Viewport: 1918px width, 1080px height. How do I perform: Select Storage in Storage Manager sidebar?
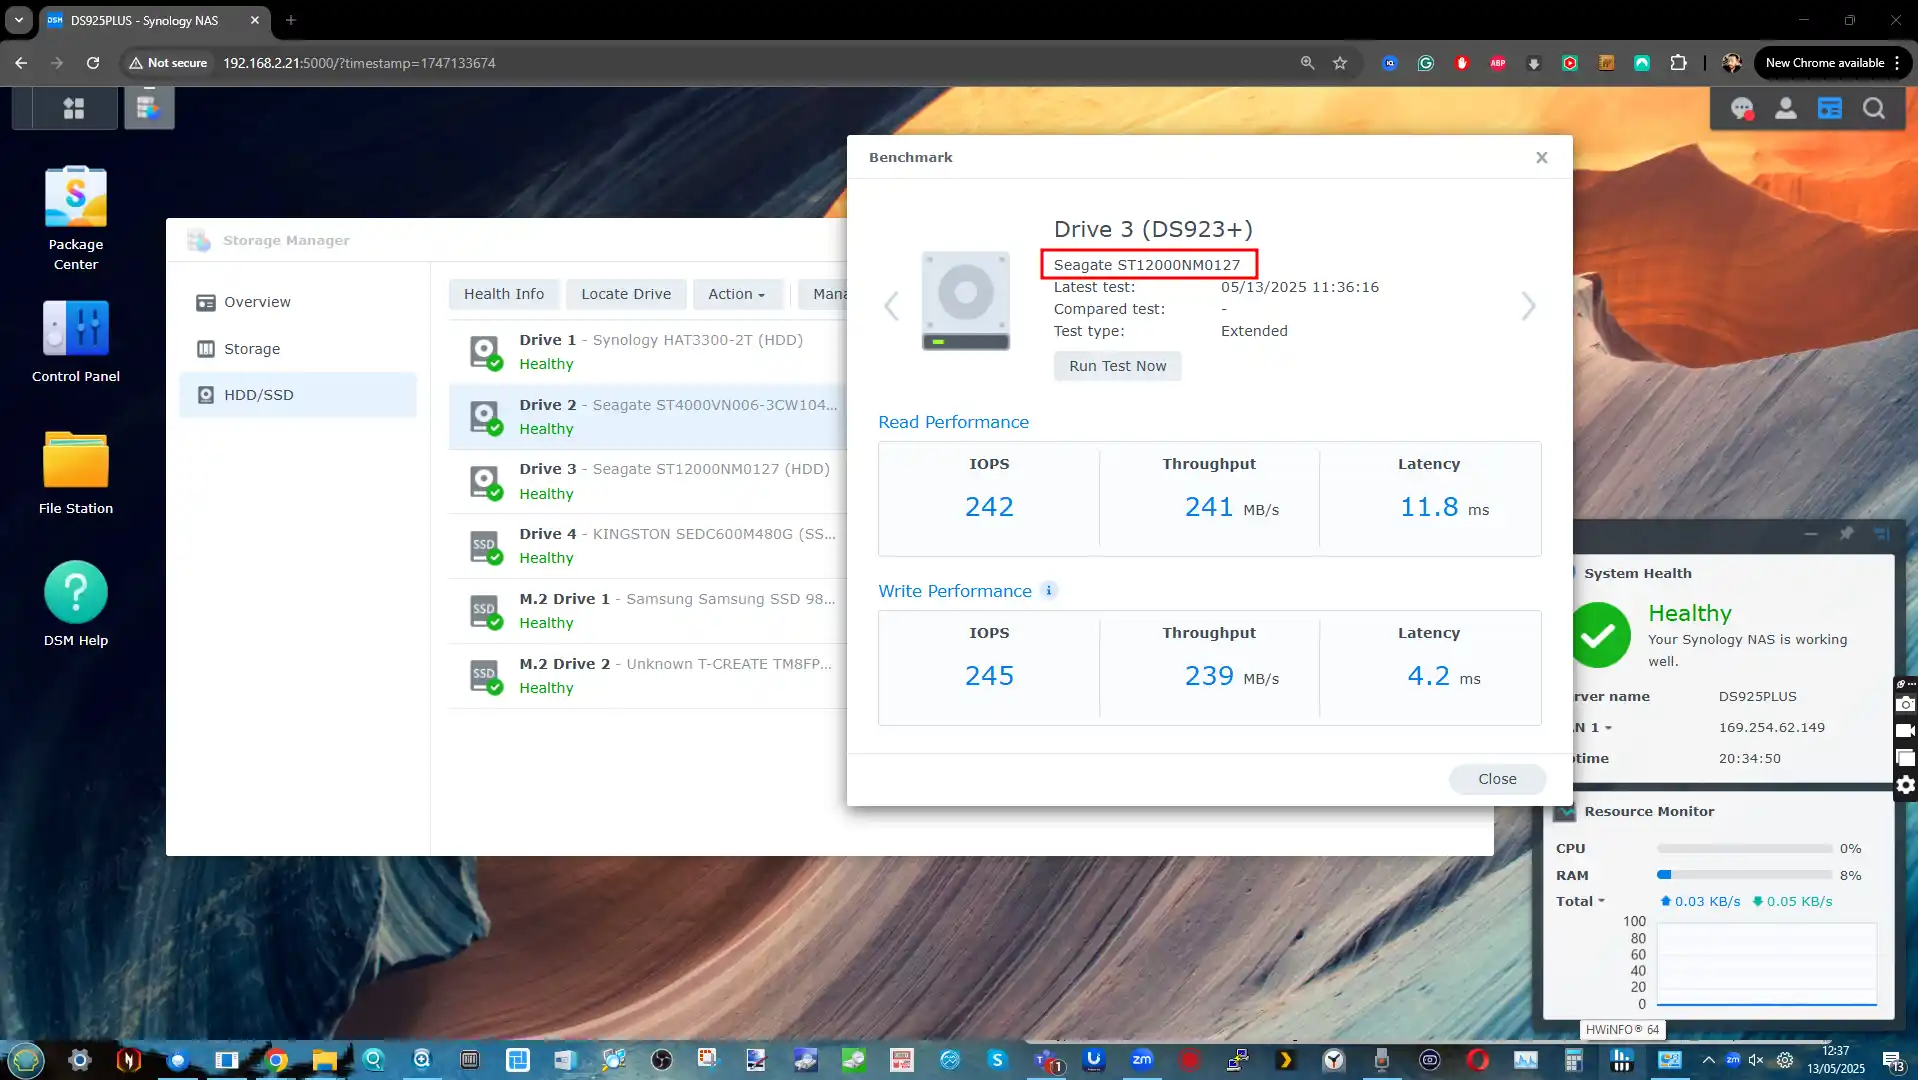(x=297, y=349)
